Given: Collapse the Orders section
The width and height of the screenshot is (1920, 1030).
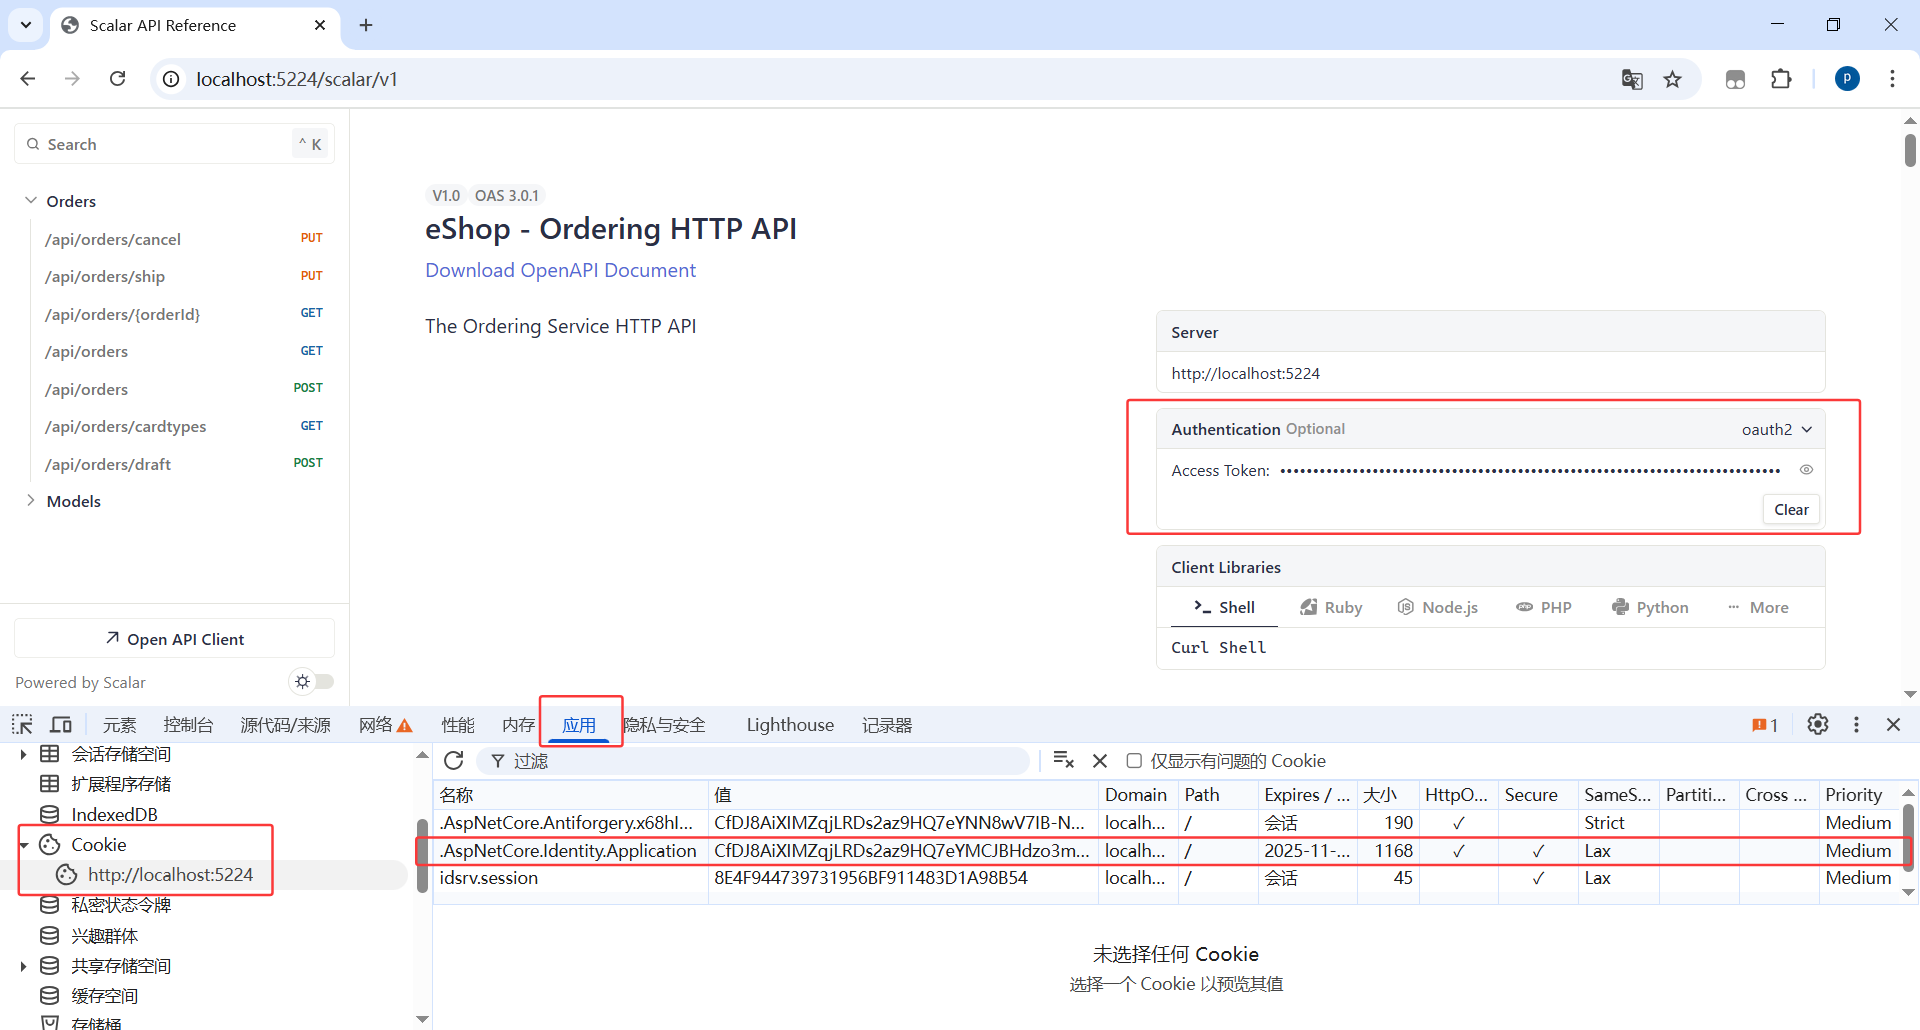Looking at the screenshot, I should [x=31, y=201].
